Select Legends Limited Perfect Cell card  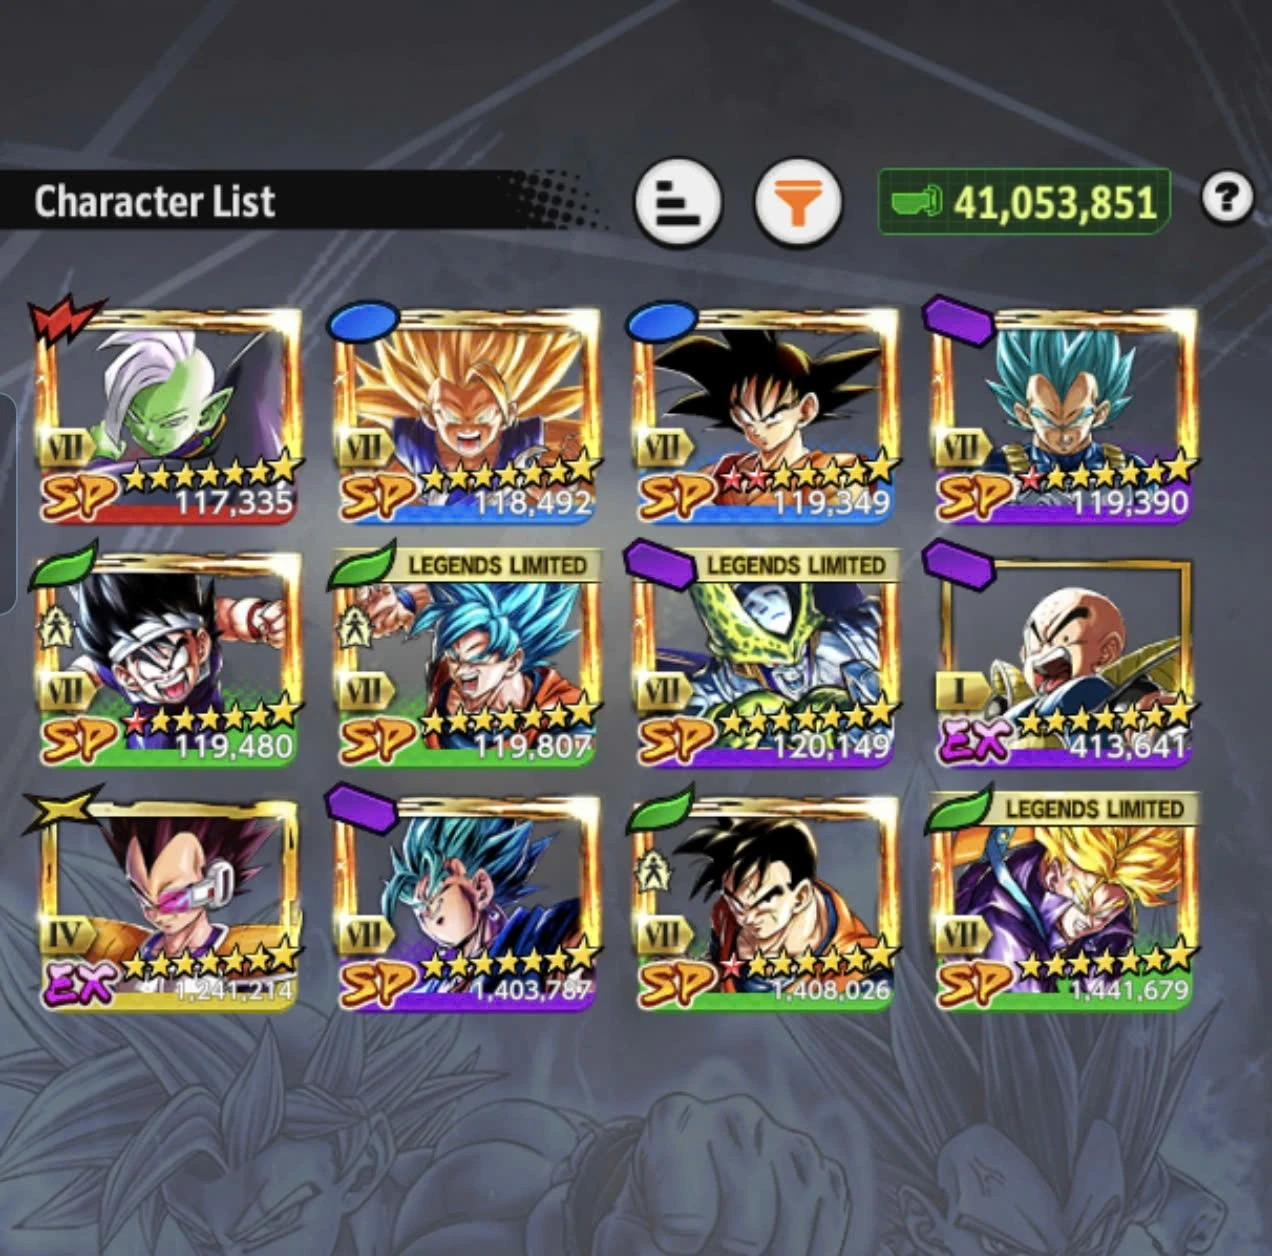click(x=765, y=659)
